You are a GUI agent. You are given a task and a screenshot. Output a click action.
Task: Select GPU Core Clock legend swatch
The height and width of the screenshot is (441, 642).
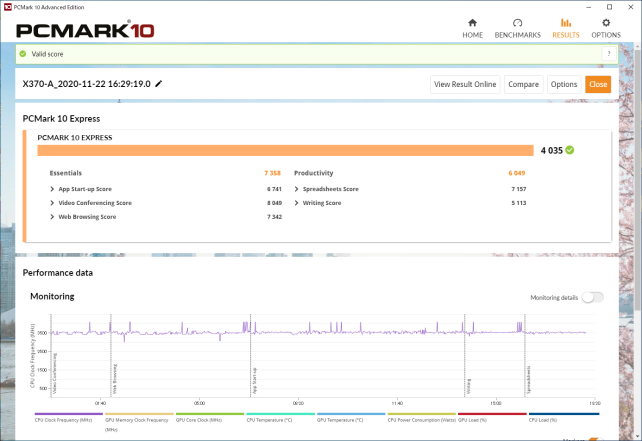[210, 414]
